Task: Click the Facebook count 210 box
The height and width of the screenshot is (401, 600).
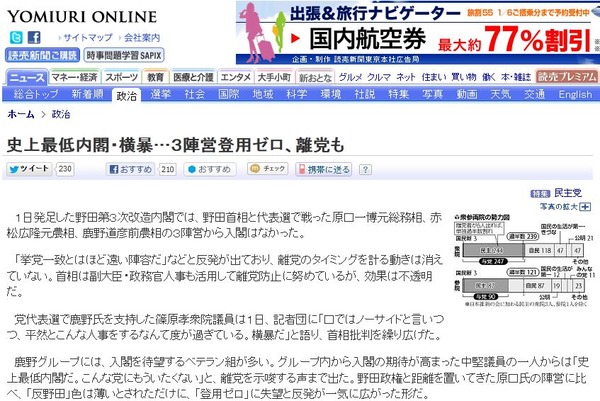Action: [168, 169]
